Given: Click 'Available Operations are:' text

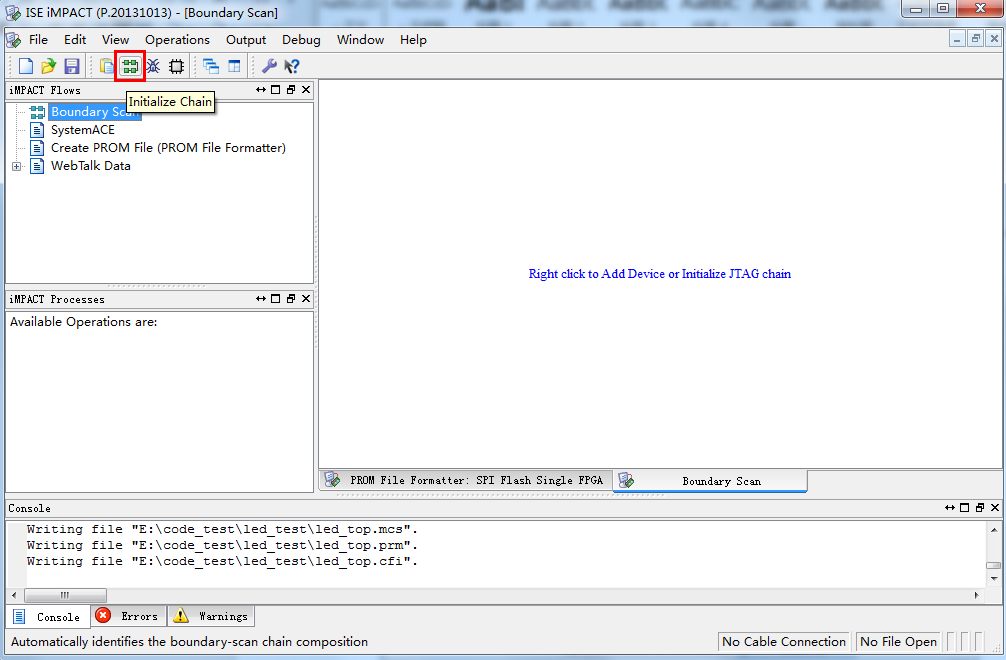Looking at the screenshot, I should [83, 322].
